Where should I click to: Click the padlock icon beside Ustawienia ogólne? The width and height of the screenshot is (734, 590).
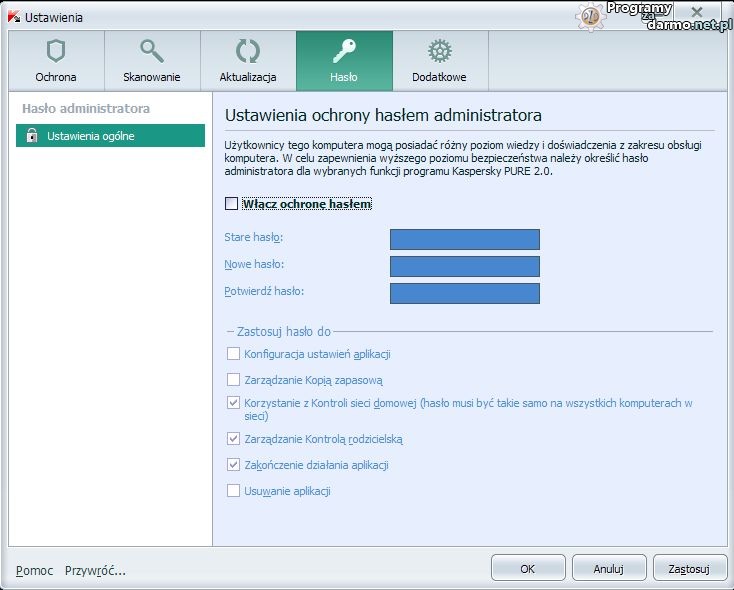coord(32,135)
